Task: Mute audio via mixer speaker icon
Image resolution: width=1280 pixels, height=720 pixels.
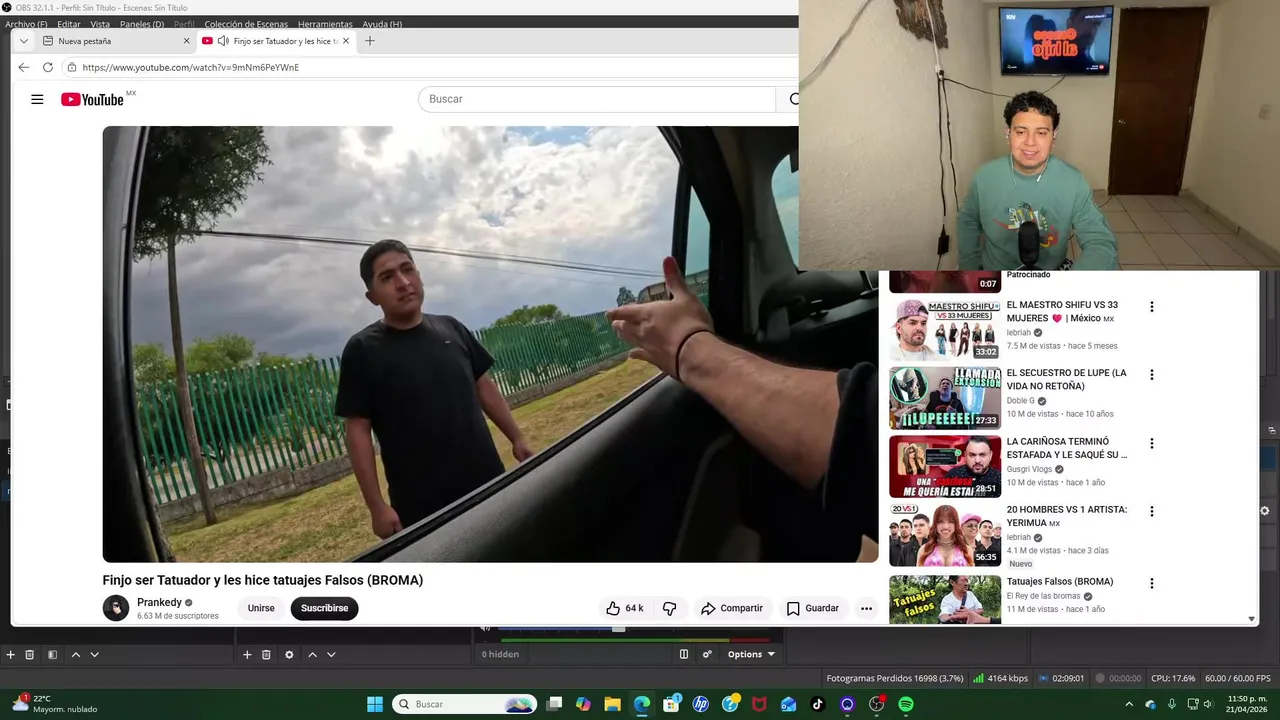Action: point(485,629)
